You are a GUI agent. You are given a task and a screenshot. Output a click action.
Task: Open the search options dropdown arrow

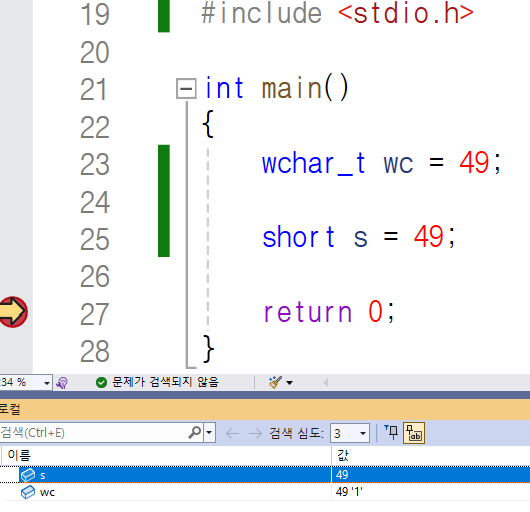[209, 433]
